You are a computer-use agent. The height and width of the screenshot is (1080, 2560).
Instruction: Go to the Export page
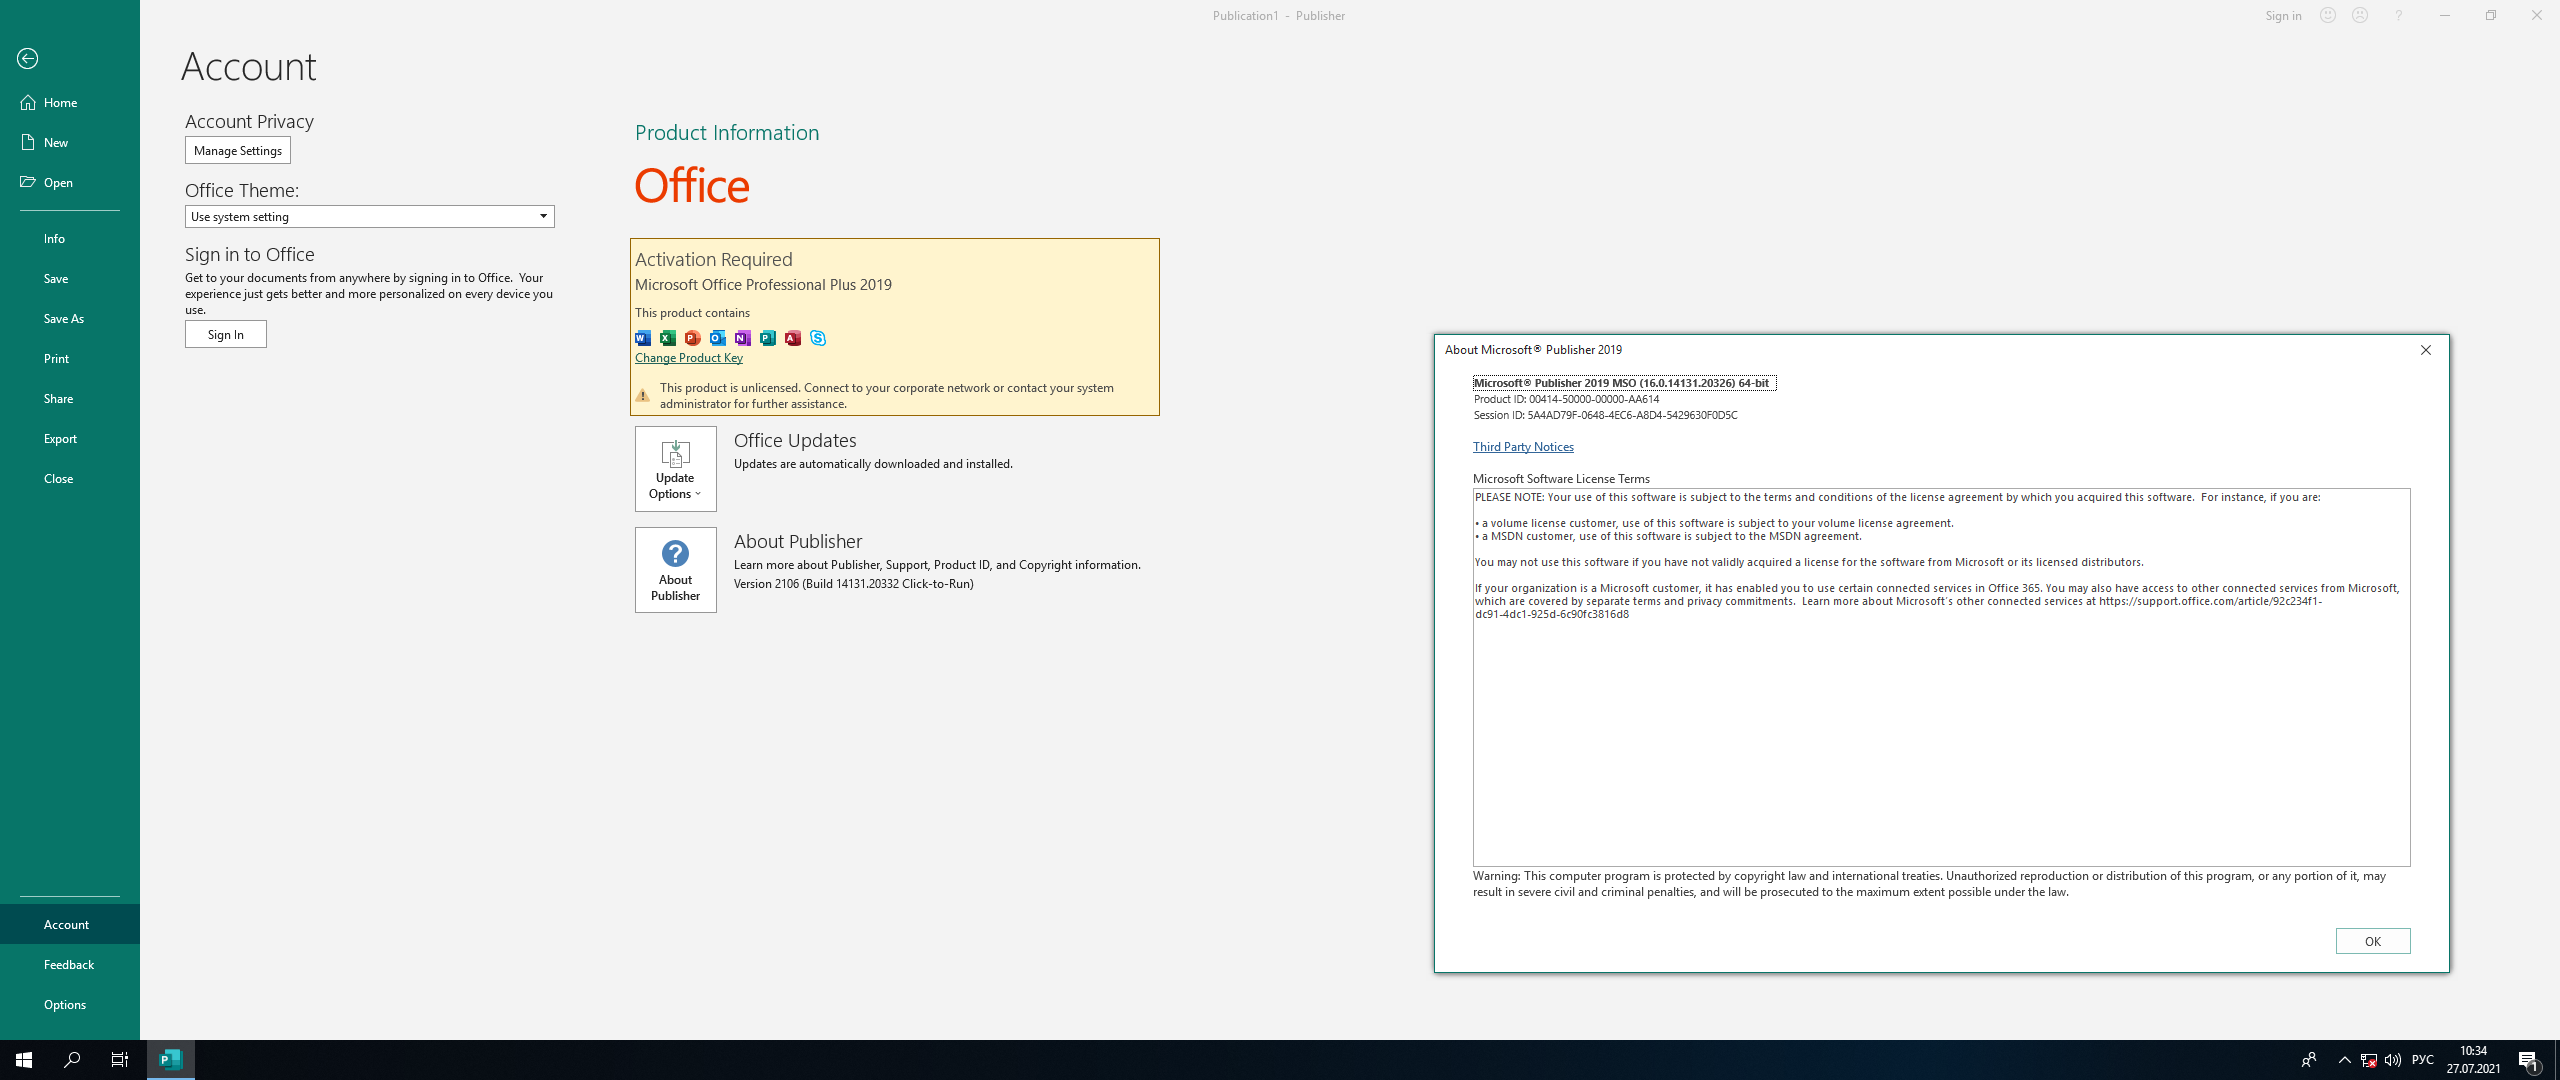(60, 438)
